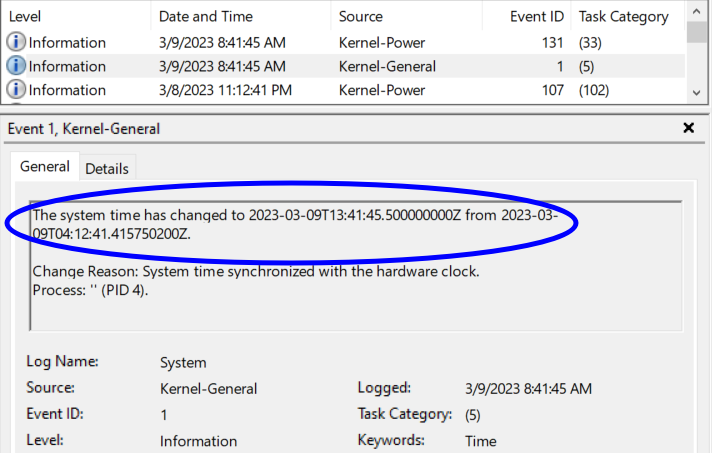Image resolution: width=712 pixels, height=453 pixels.
Task: Click the Log Name value System
Action: click(x=183, y=363)
